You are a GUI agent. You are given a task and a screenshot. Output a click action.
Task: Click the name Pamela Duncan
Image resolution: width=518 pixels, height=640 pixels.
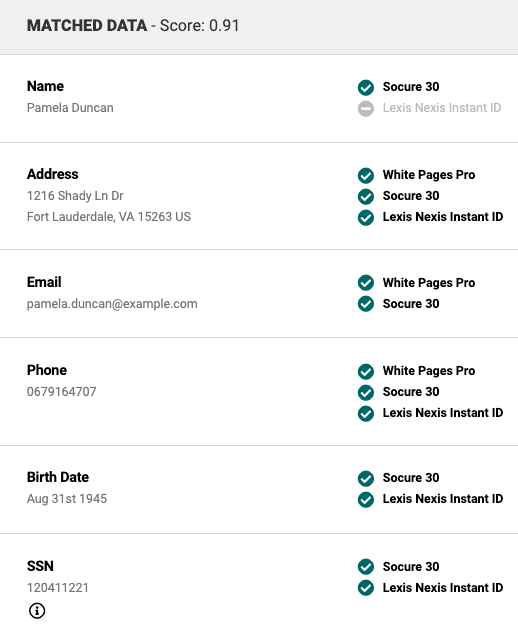click(x=70, y=108)
